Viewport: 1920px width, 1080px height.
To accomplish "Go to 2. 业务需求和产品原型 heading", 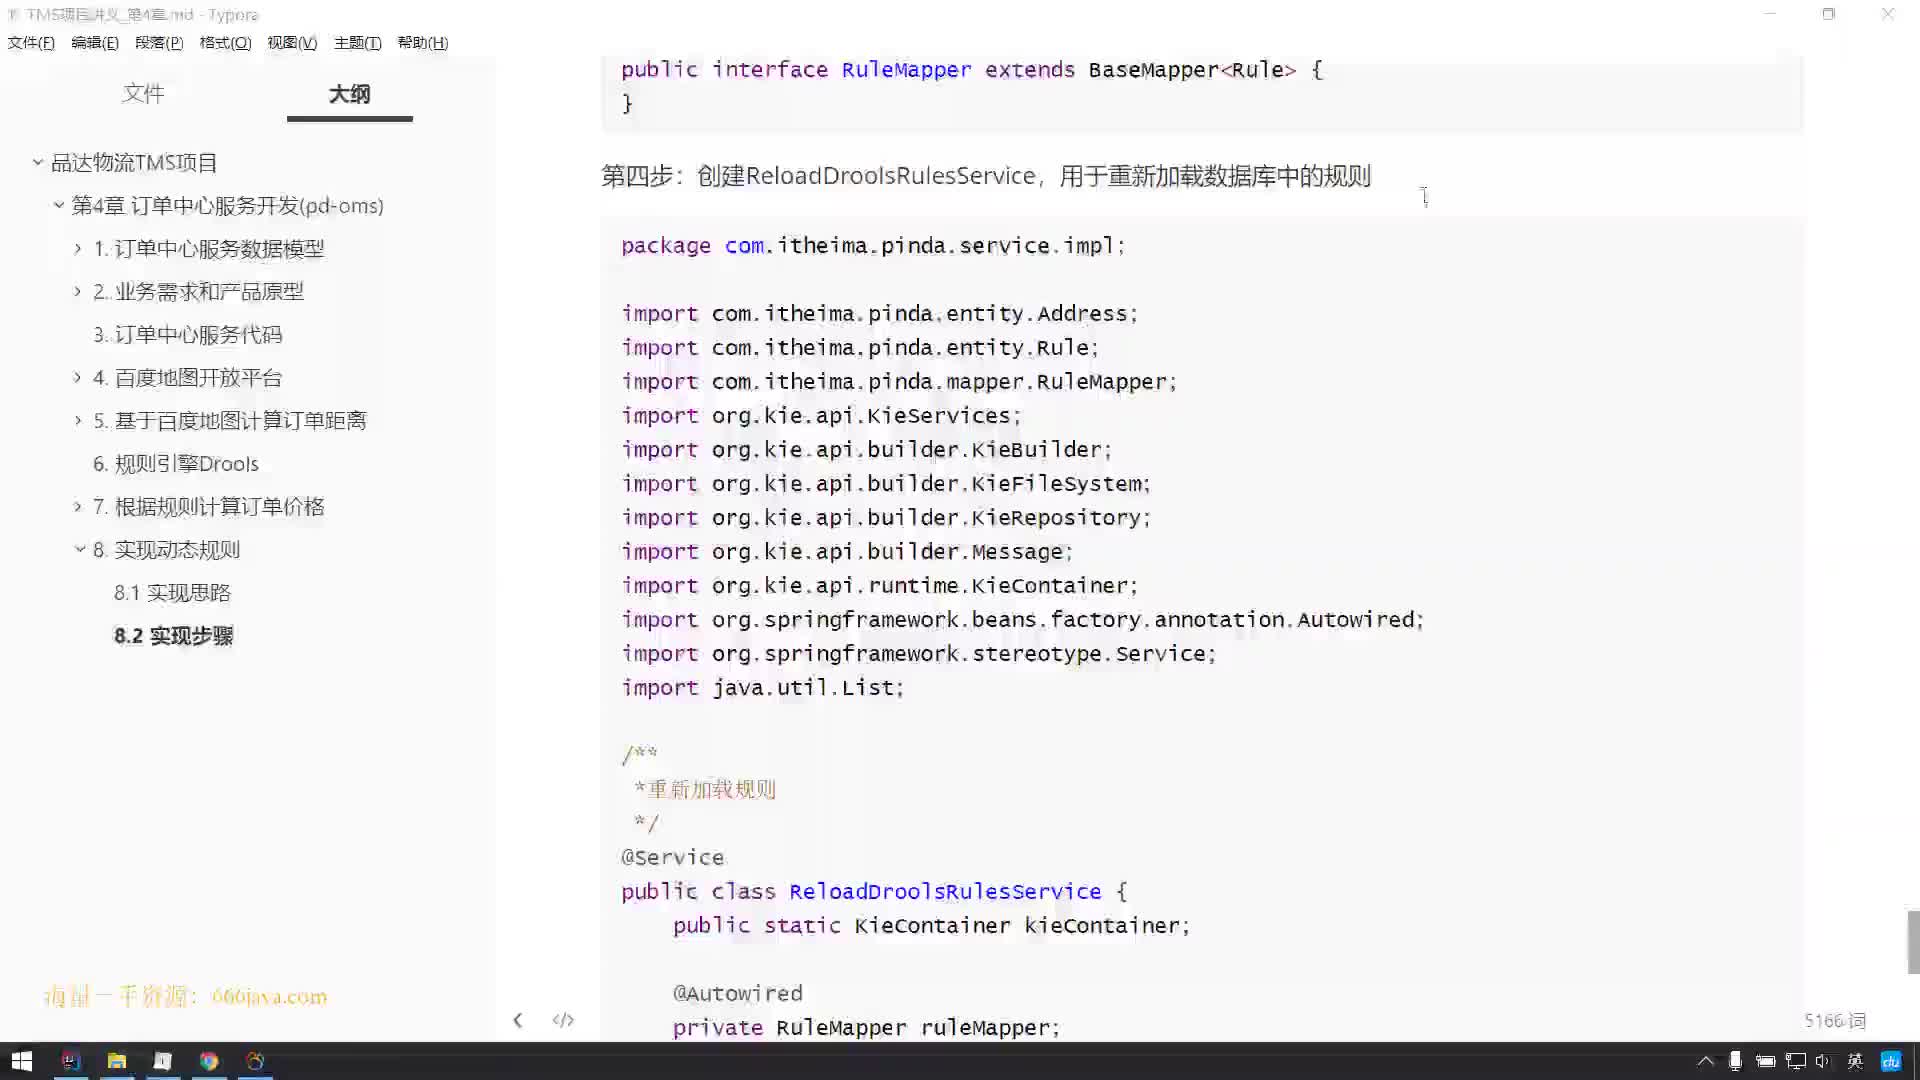I will click(198, 291).
